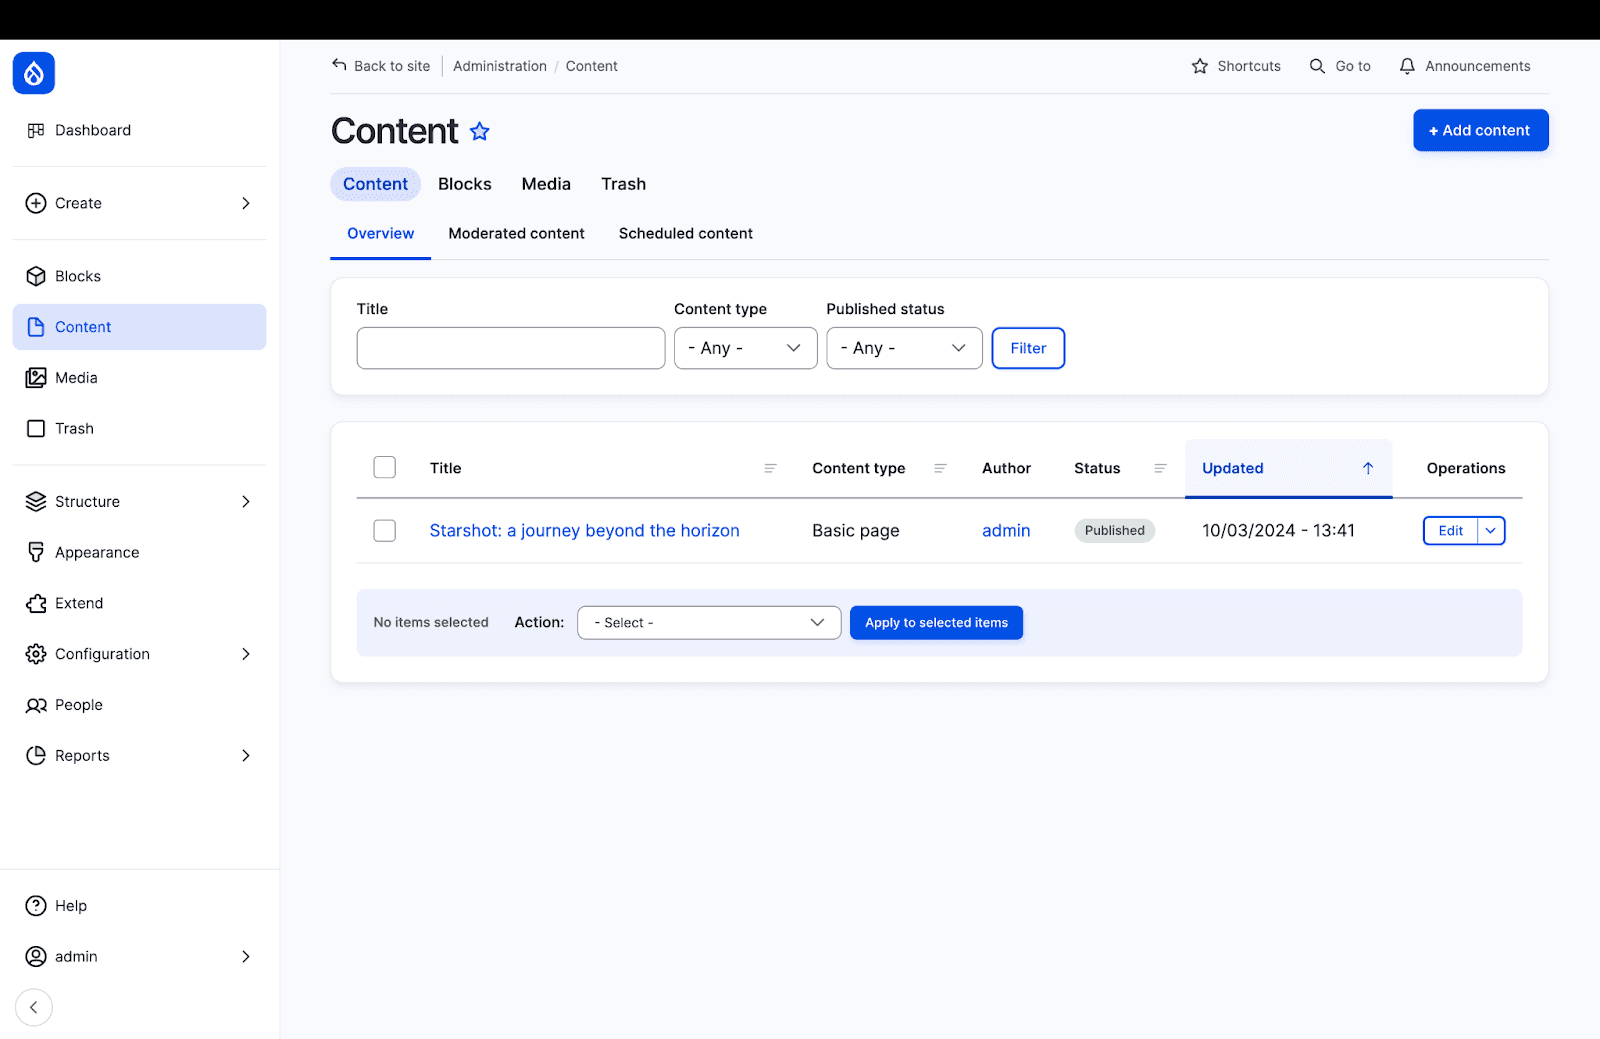Screen dimensions: 1600x1039
Task: Click the date 10/03/2024 - 13:41
Action: coord(1278,531)
